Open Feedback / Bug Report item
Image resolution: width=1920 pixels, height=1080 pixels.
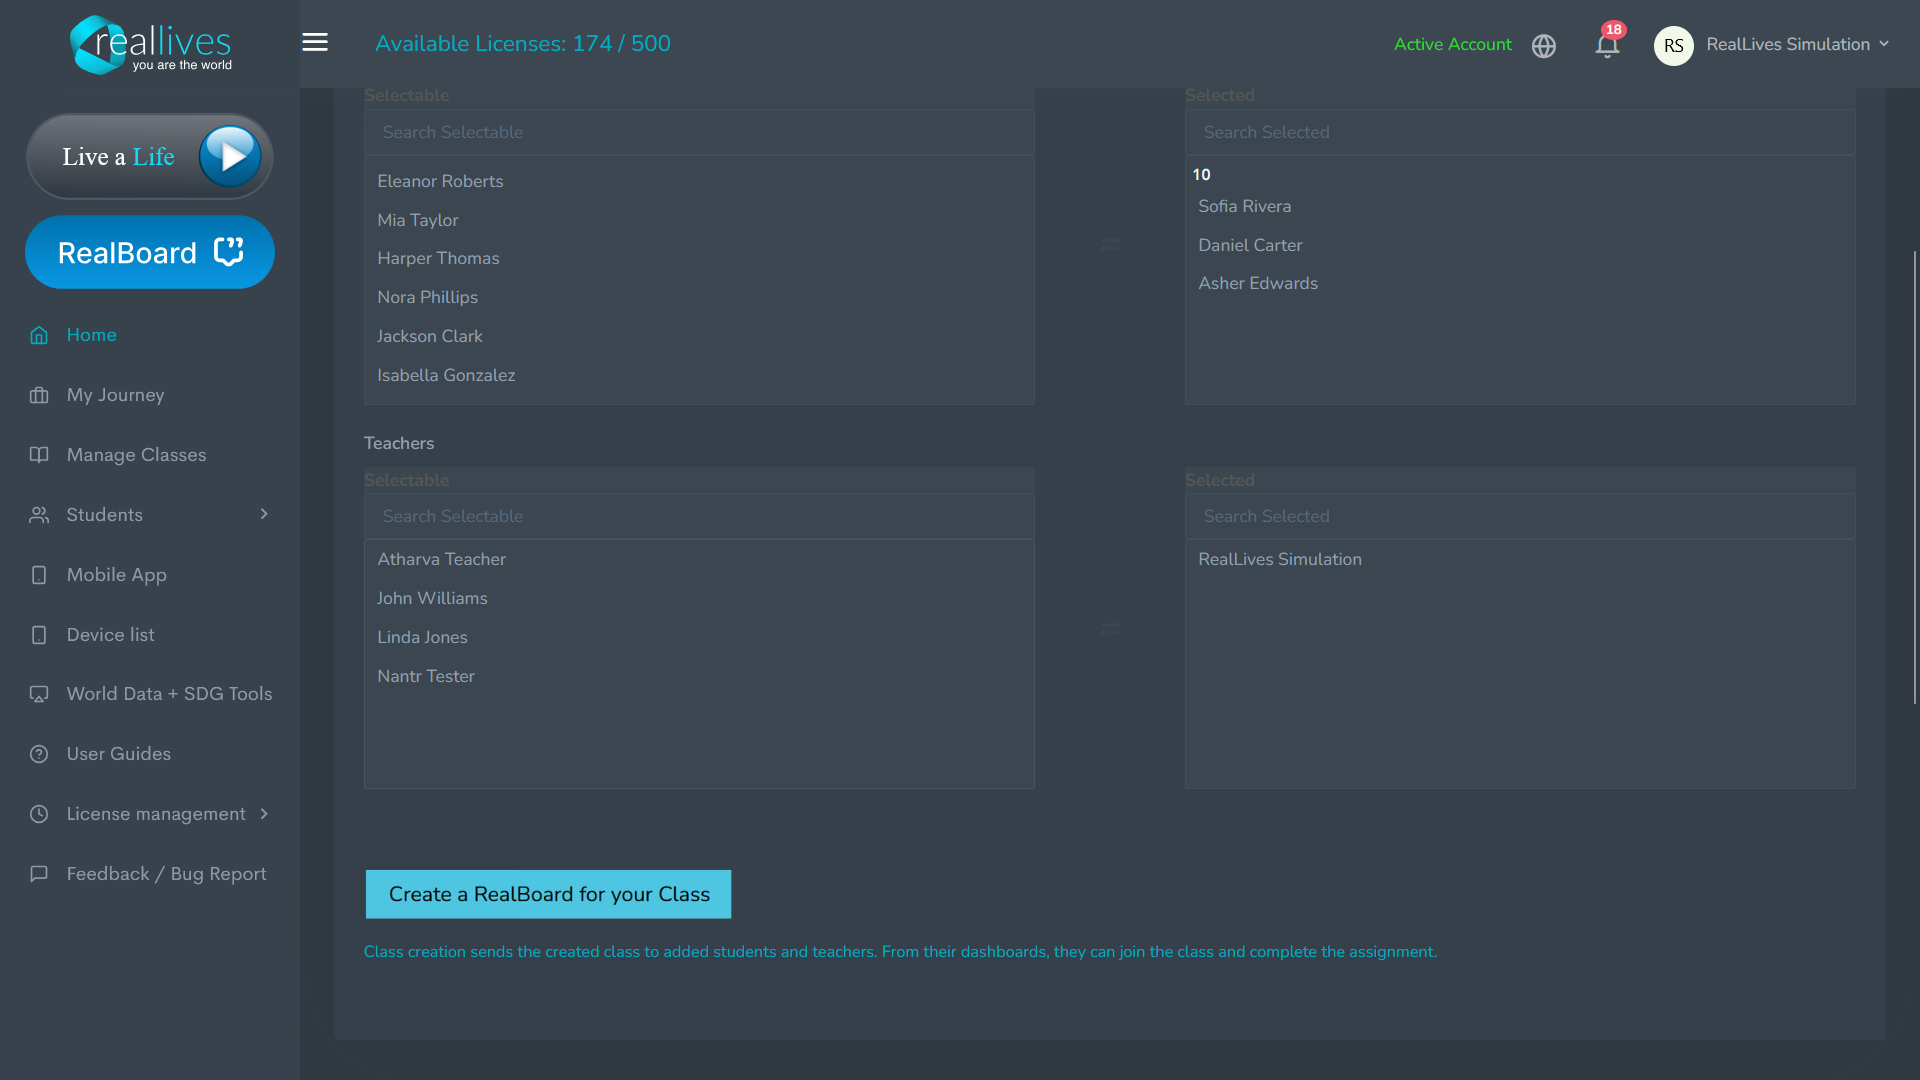[x=166, y=874]
